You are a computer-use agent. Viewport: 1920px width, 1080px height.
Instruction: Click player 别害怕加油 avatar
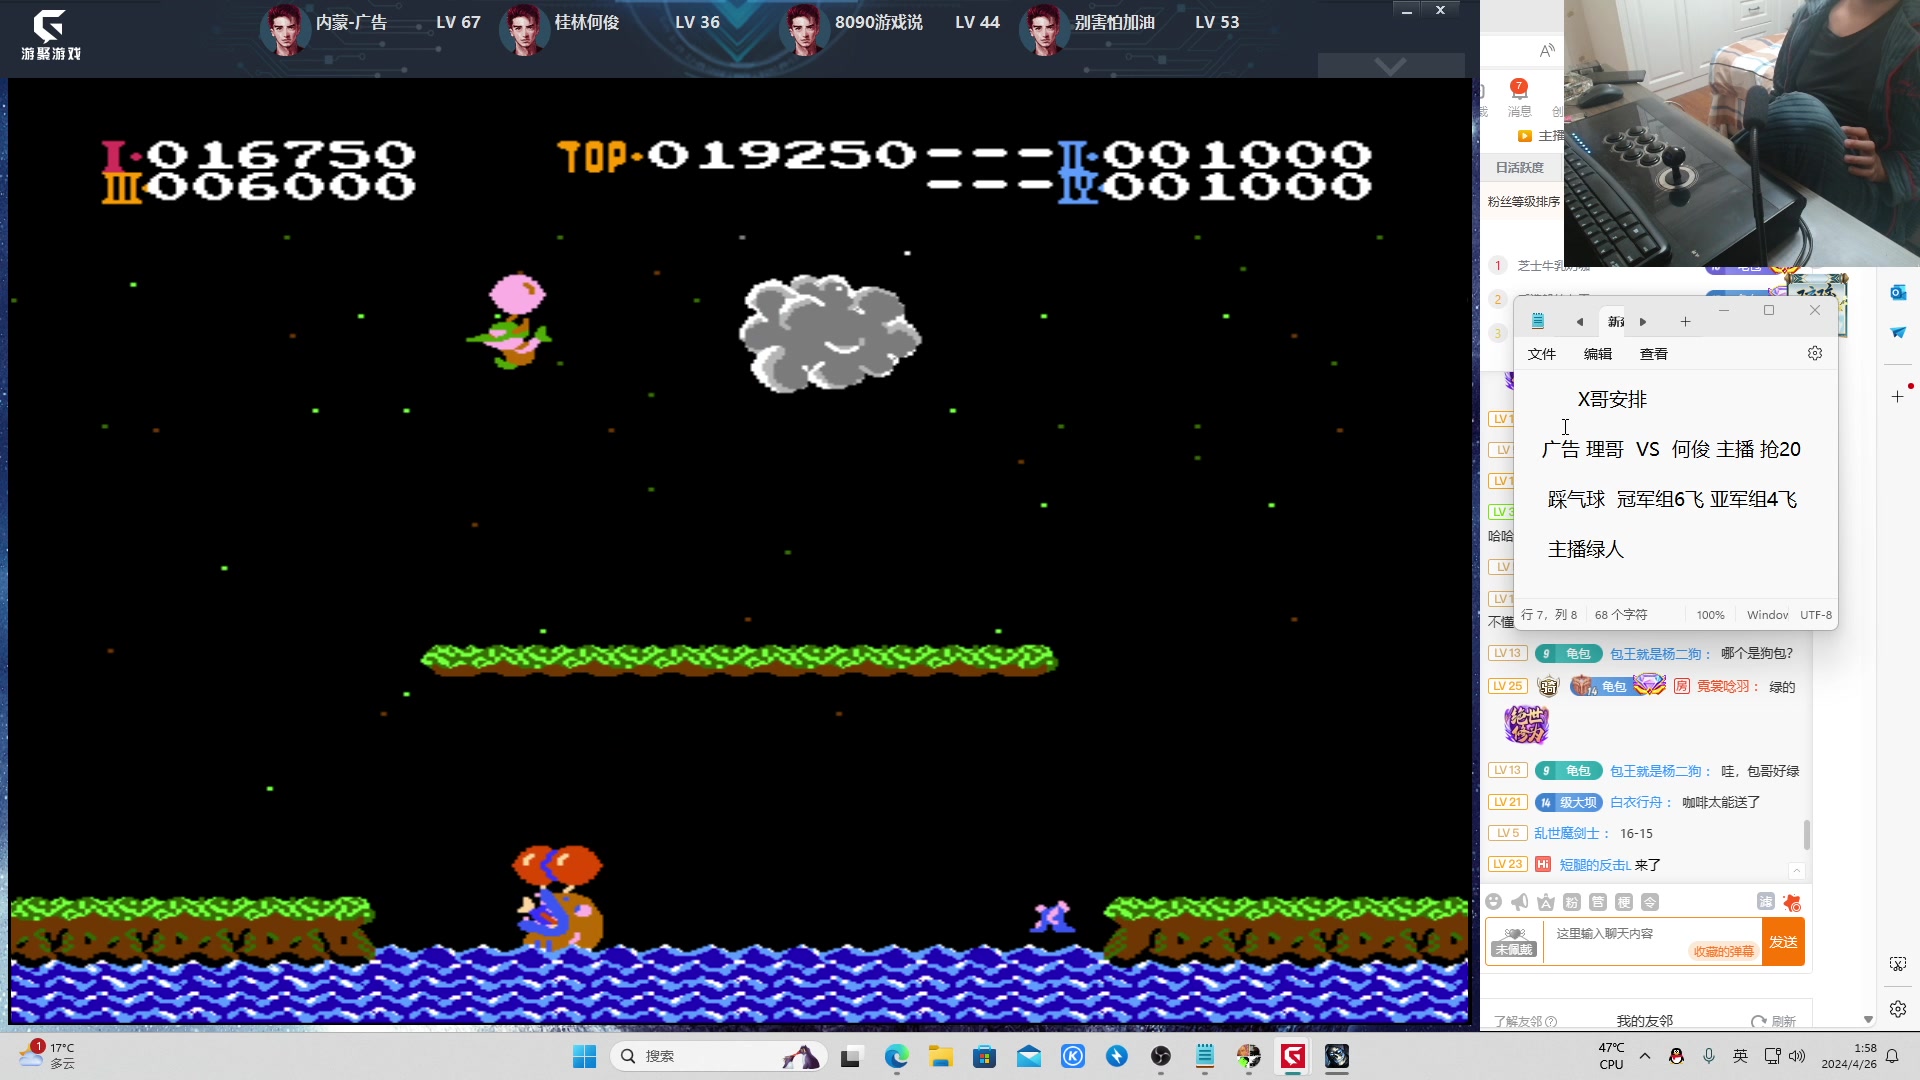(x=1044, y=28)
